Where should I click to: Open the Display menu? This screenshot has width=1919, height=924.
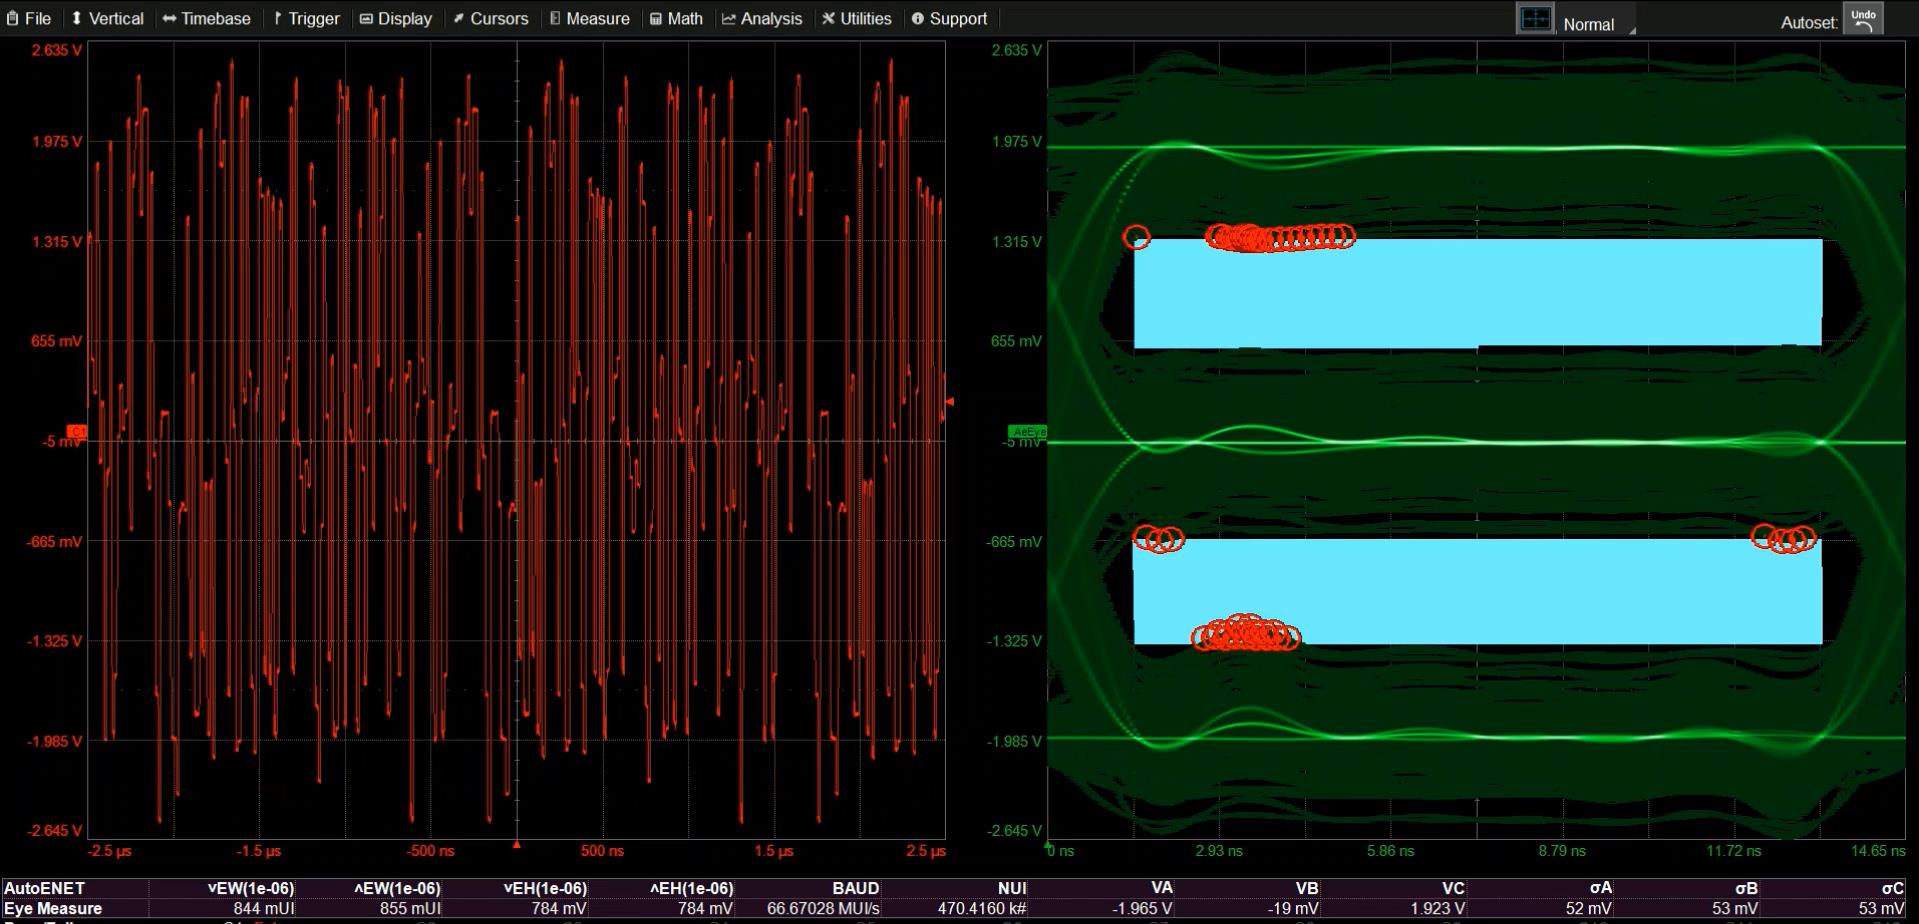pyautogui.click(x=396, y=19)
